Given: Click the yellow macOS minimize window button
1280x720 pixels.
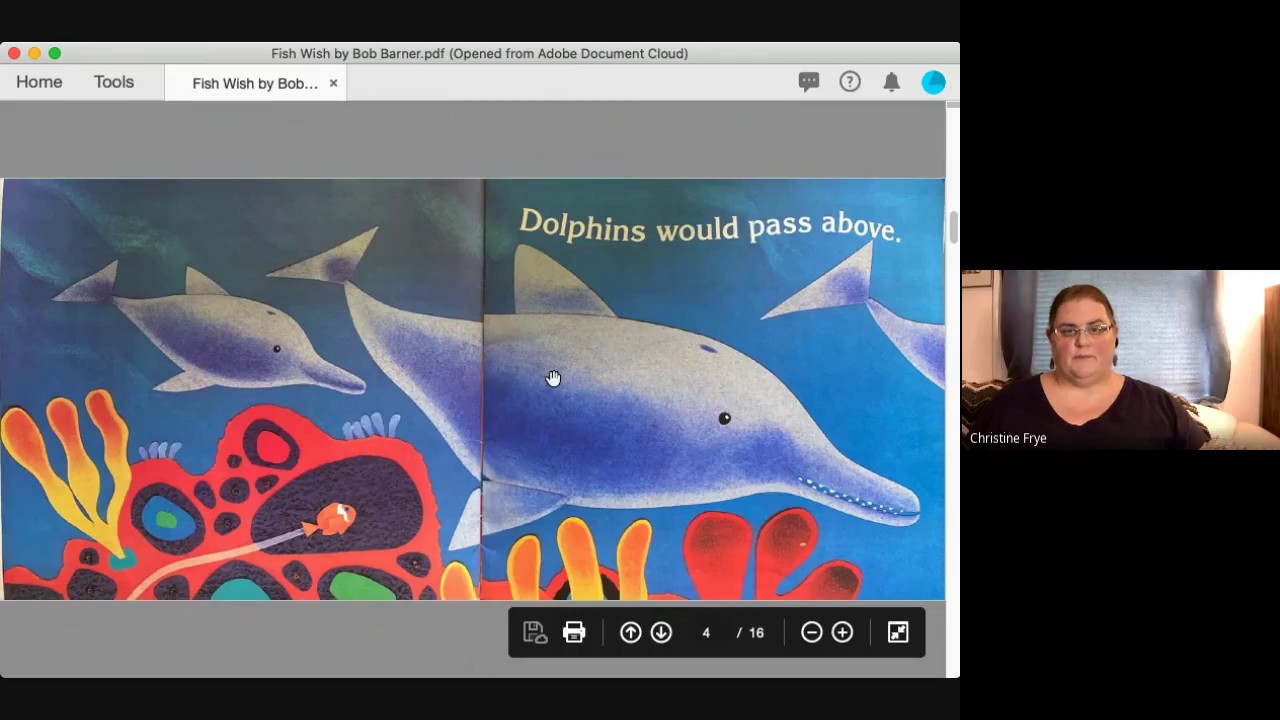Looking at the screenshot, I should pyautogui.click(x=34, y=53).
